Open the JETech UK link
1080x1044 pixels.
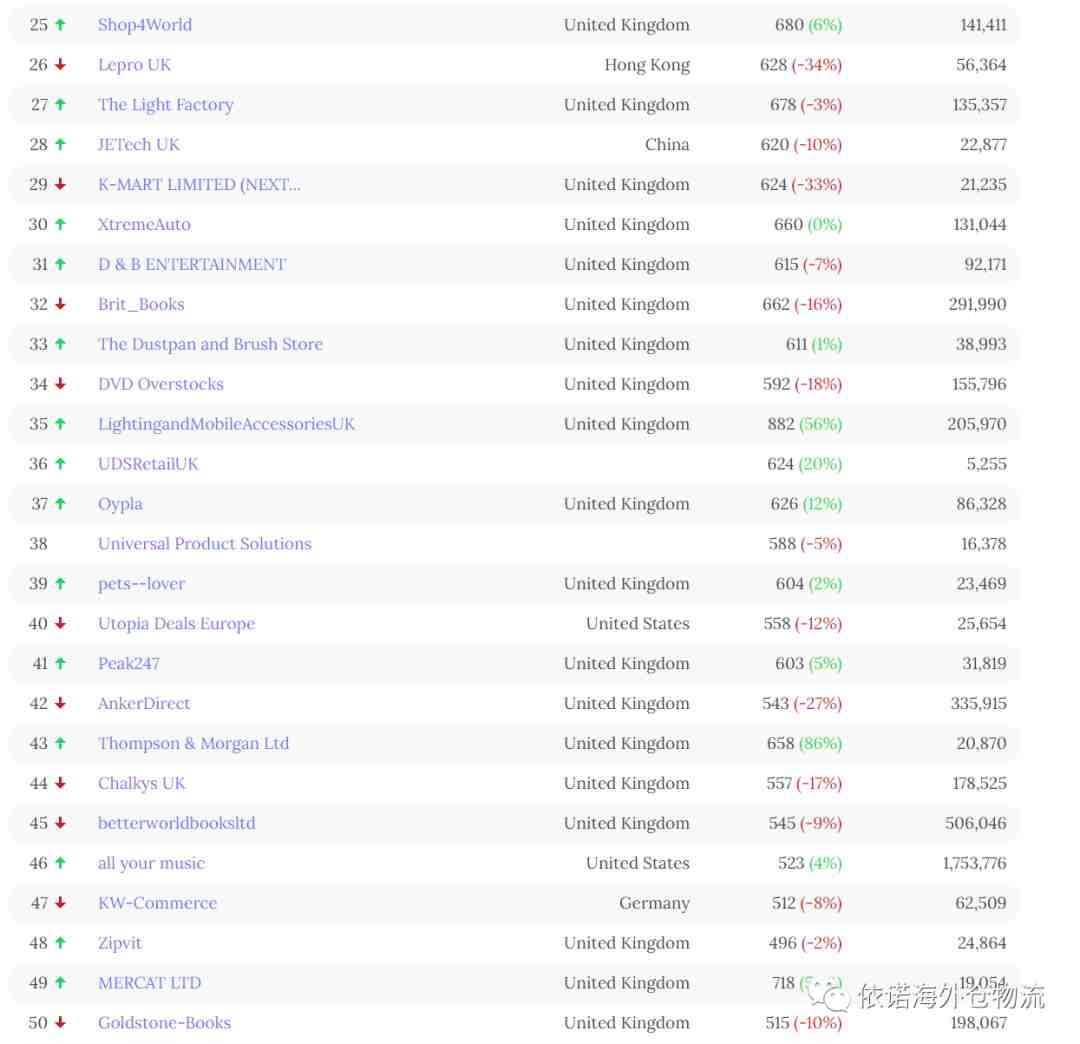[138, 145]
